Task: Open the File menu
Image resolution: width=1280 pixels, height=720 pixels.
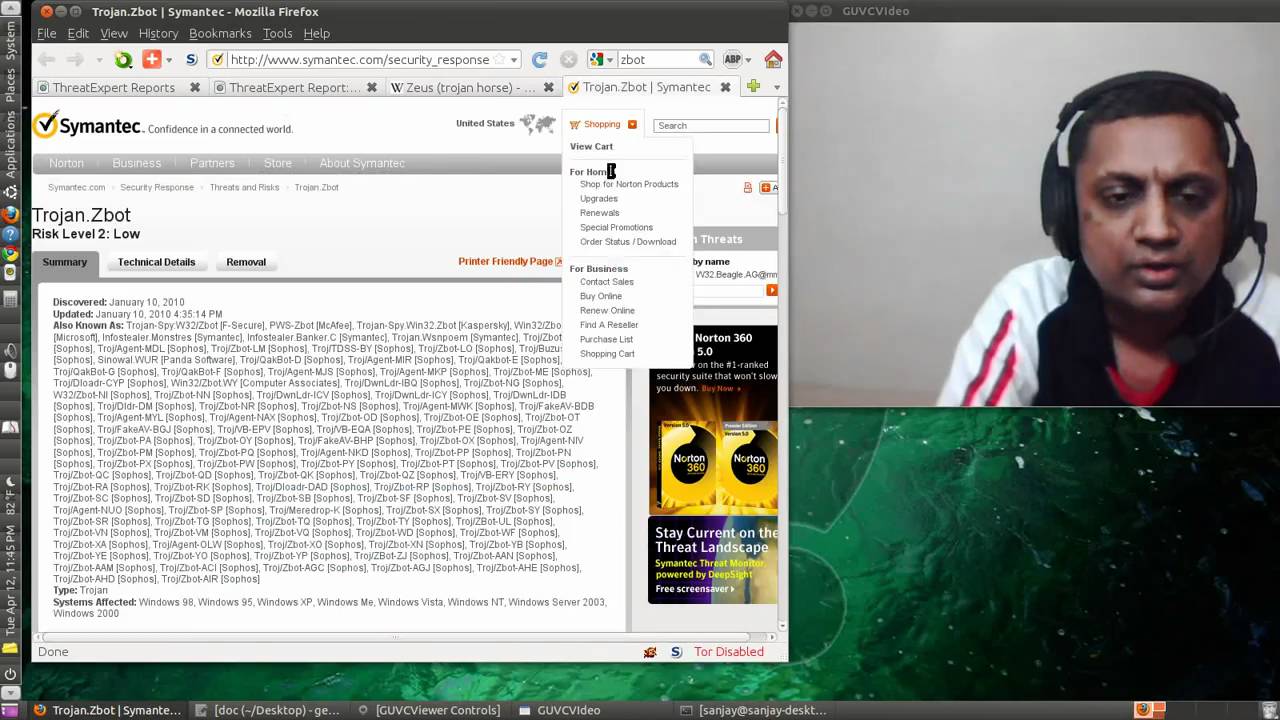Action: pos(47,33)
